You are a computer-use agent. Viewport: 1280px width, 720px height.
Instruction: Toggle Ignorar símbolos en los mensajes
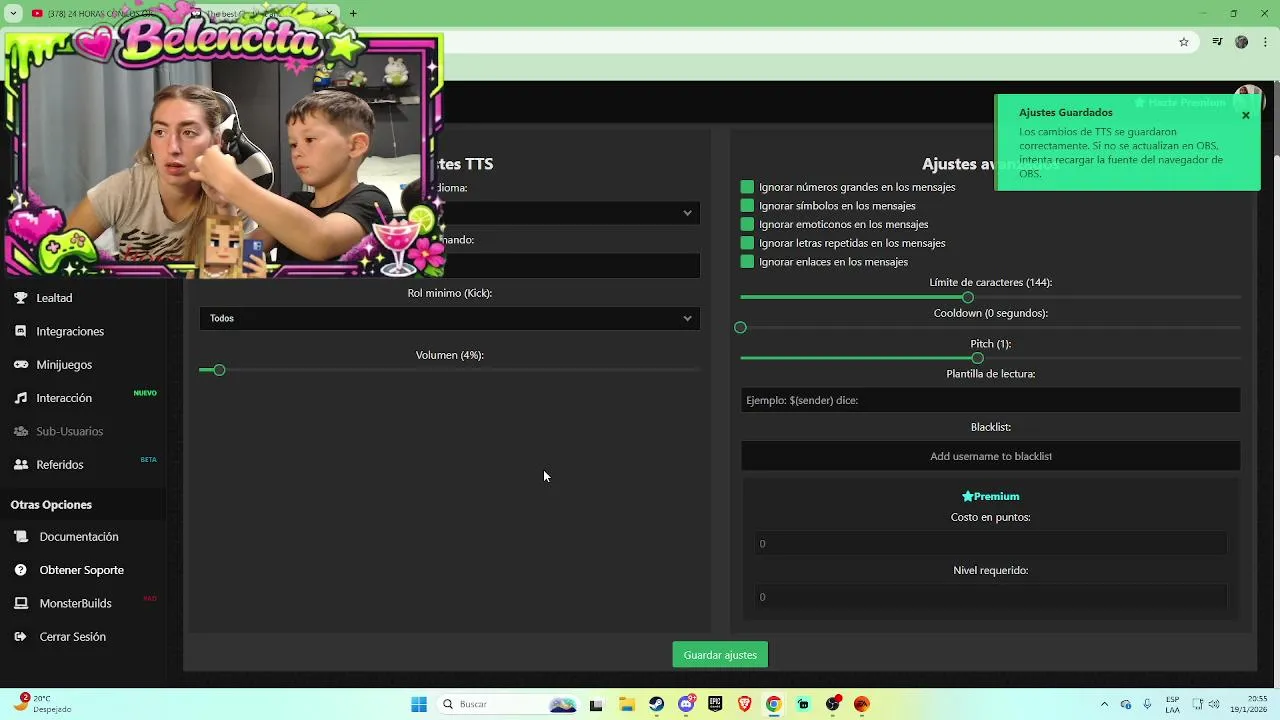click(747, 206)
